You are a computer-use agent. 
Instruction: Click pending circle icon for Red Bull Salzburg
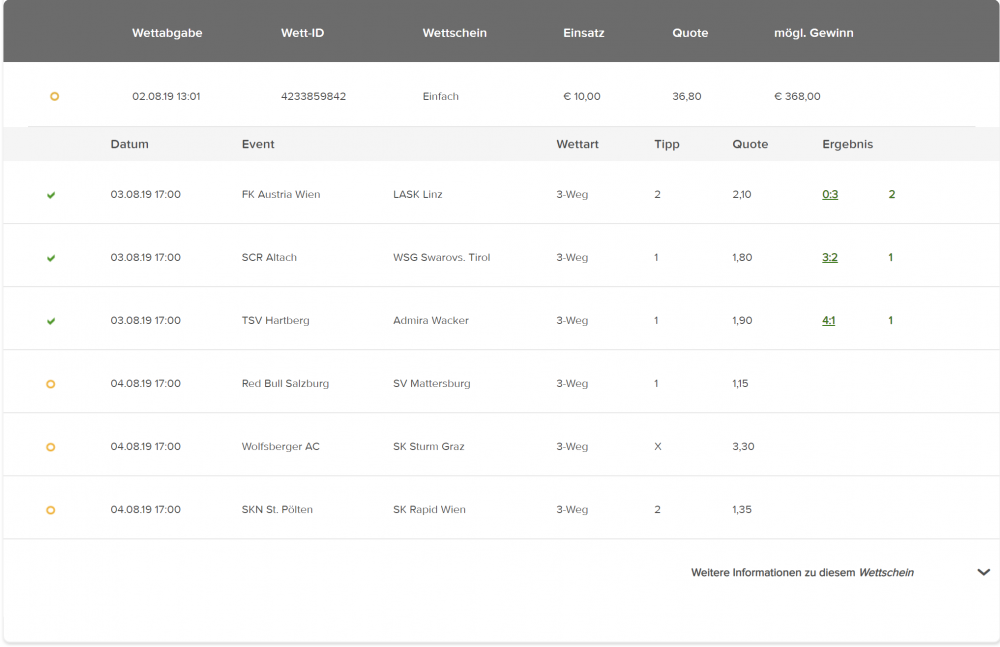(51, 384)
